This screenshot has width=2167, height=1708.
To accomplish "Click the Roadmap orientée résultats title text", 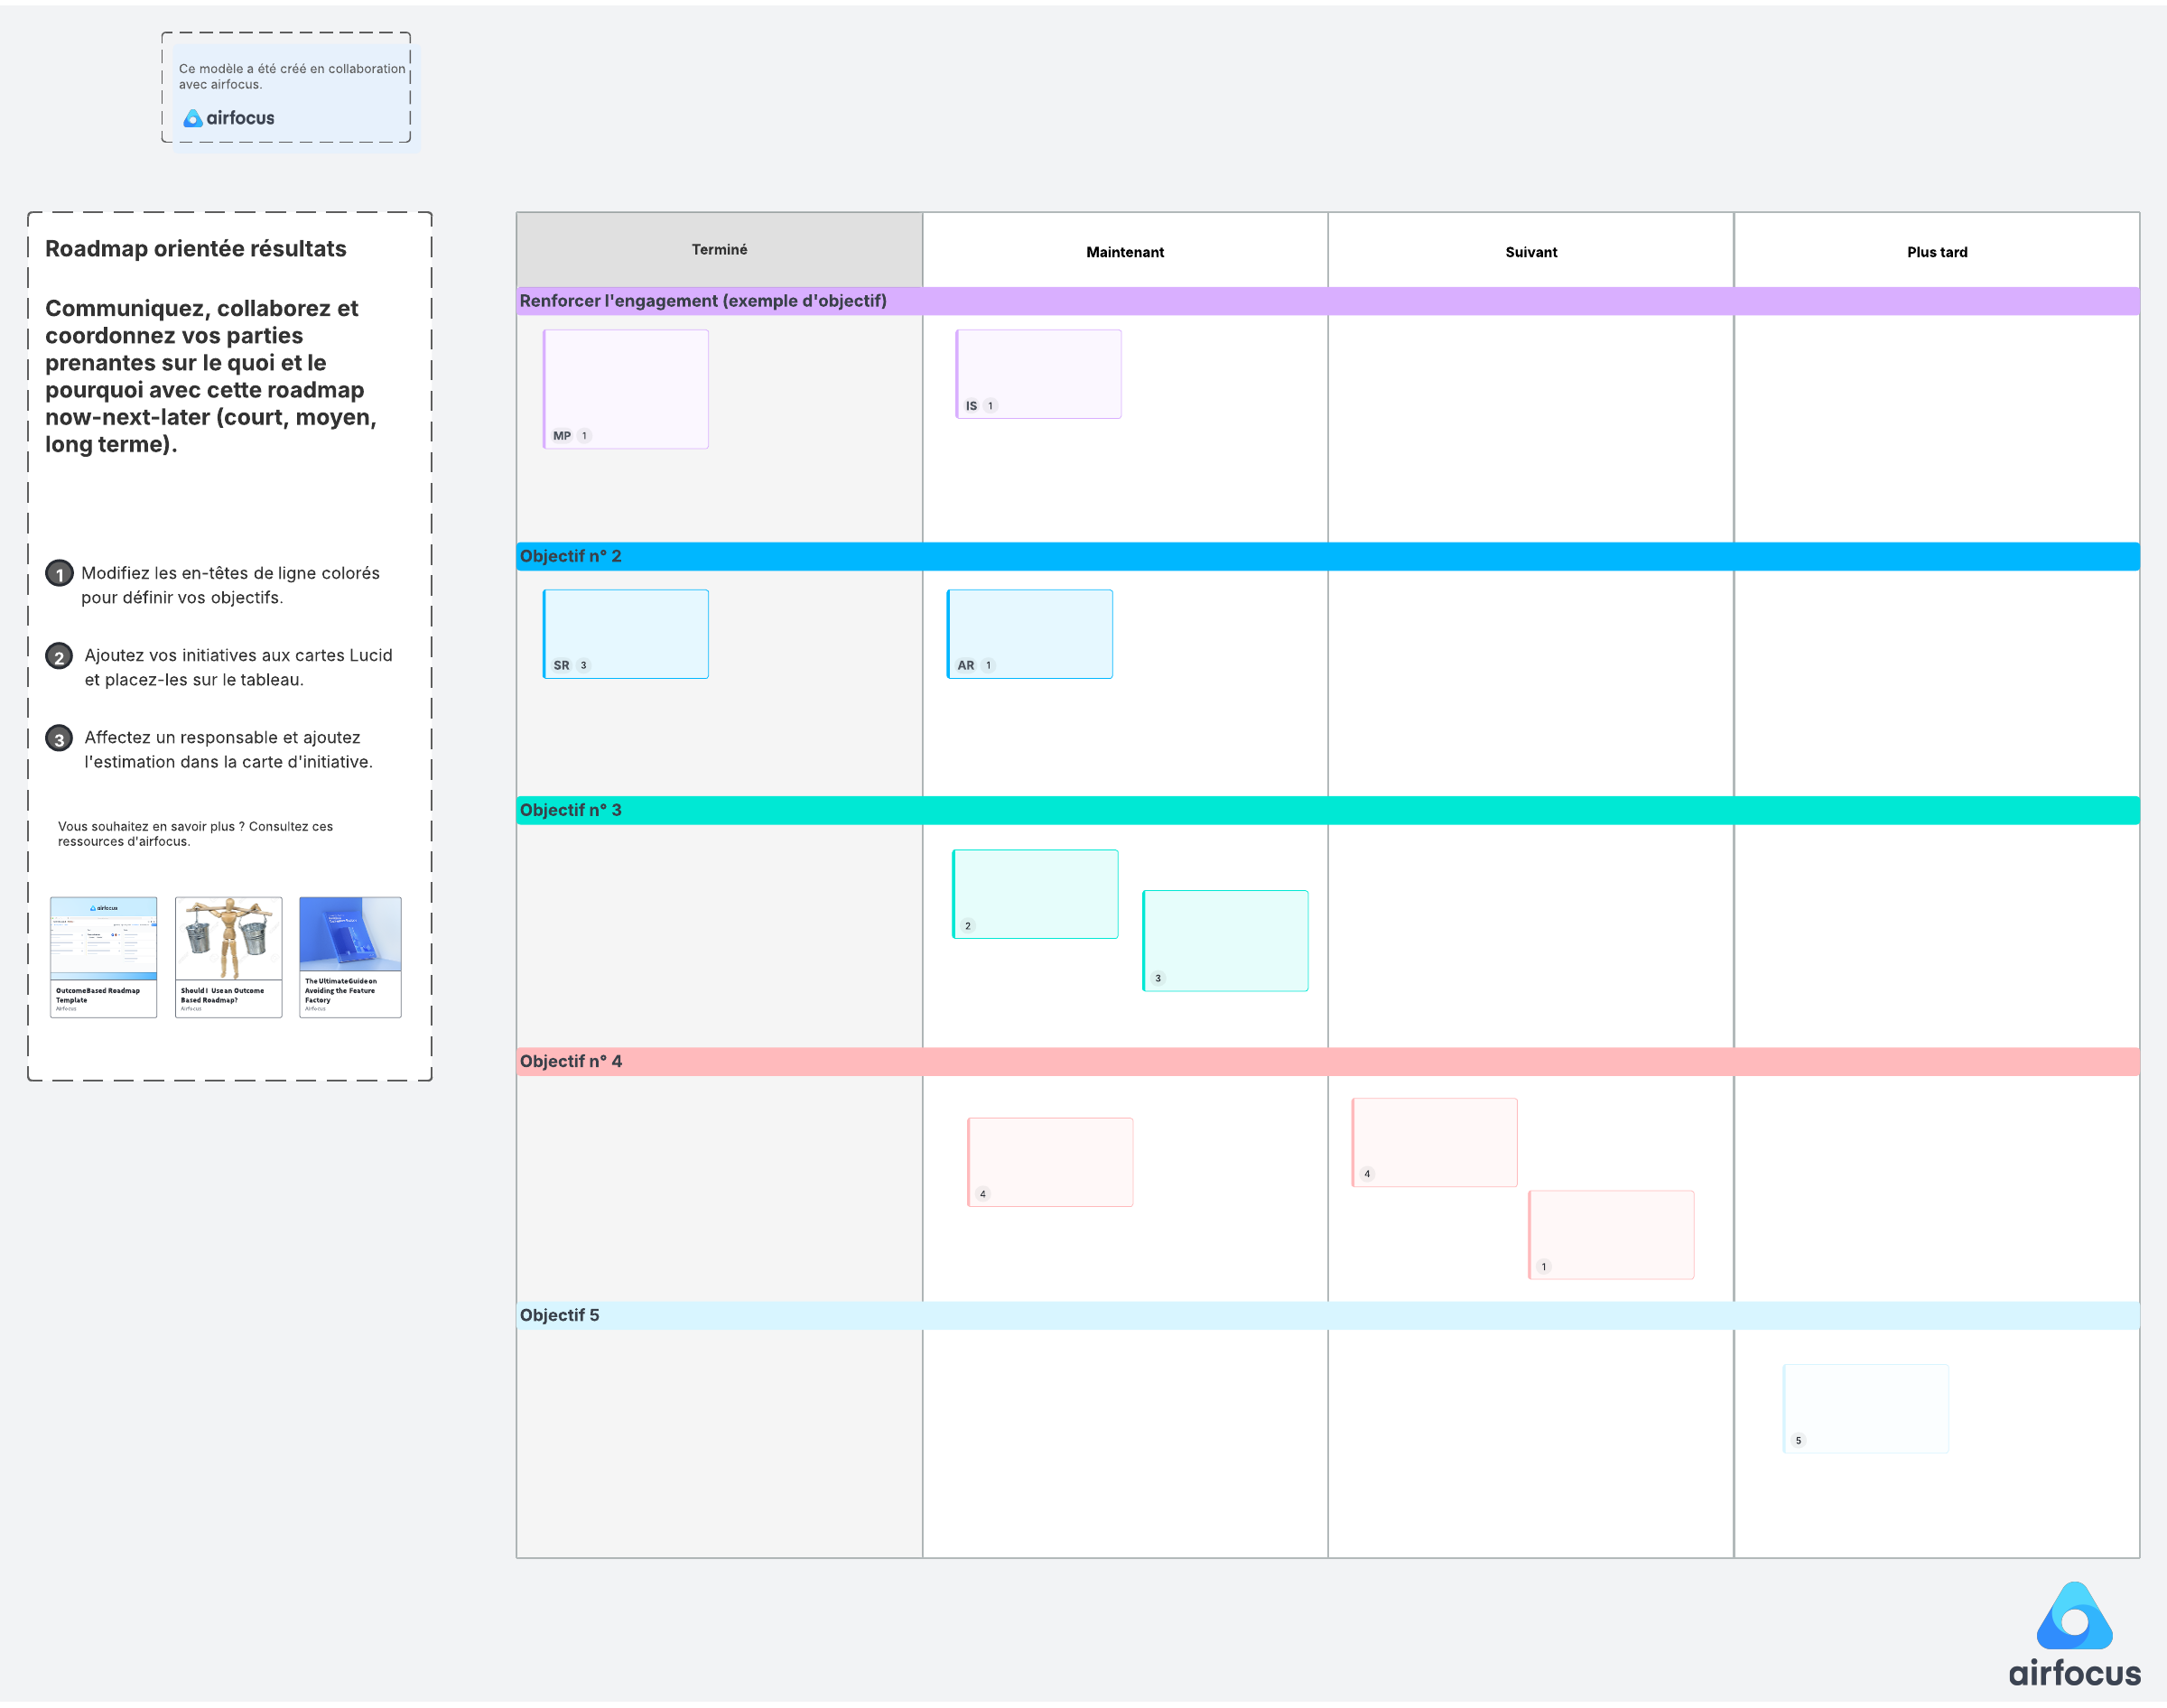I will 196,249.
